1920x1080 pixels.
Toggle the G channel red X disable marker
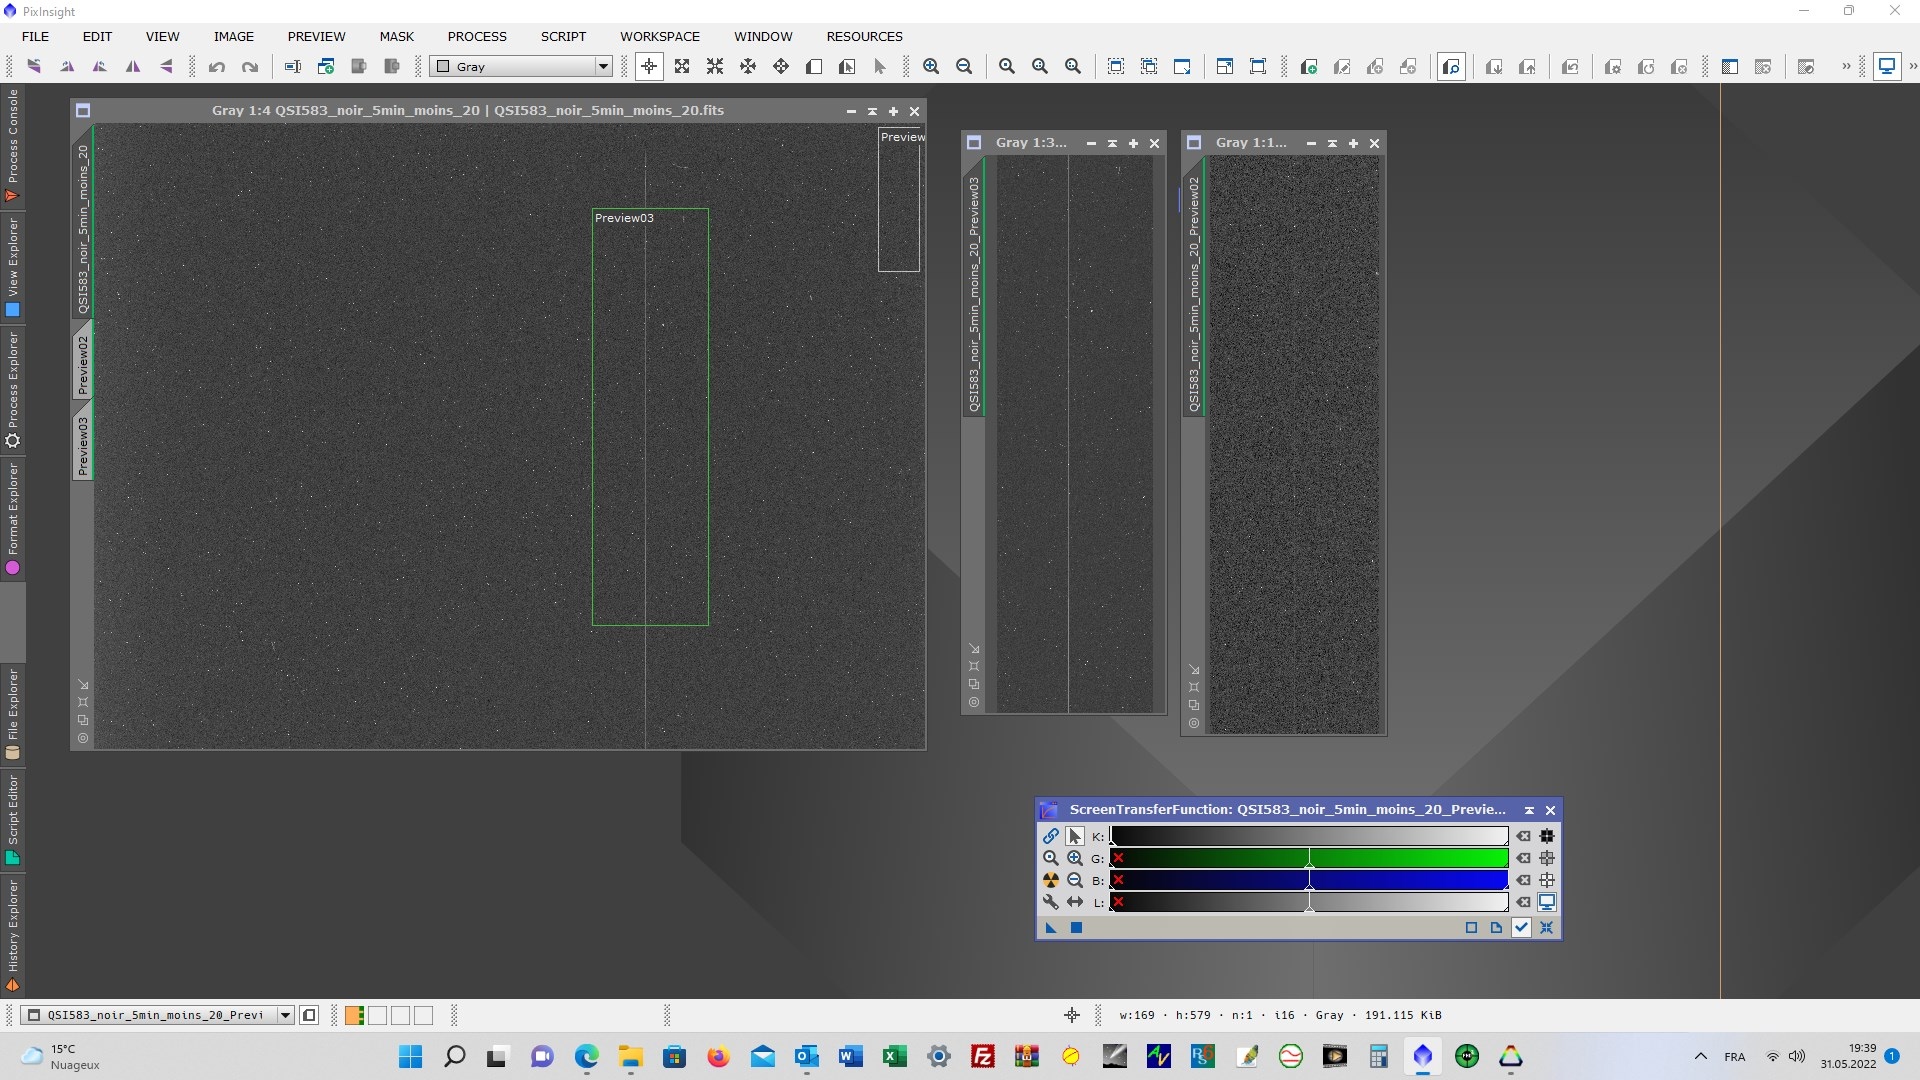[1118, 858]
